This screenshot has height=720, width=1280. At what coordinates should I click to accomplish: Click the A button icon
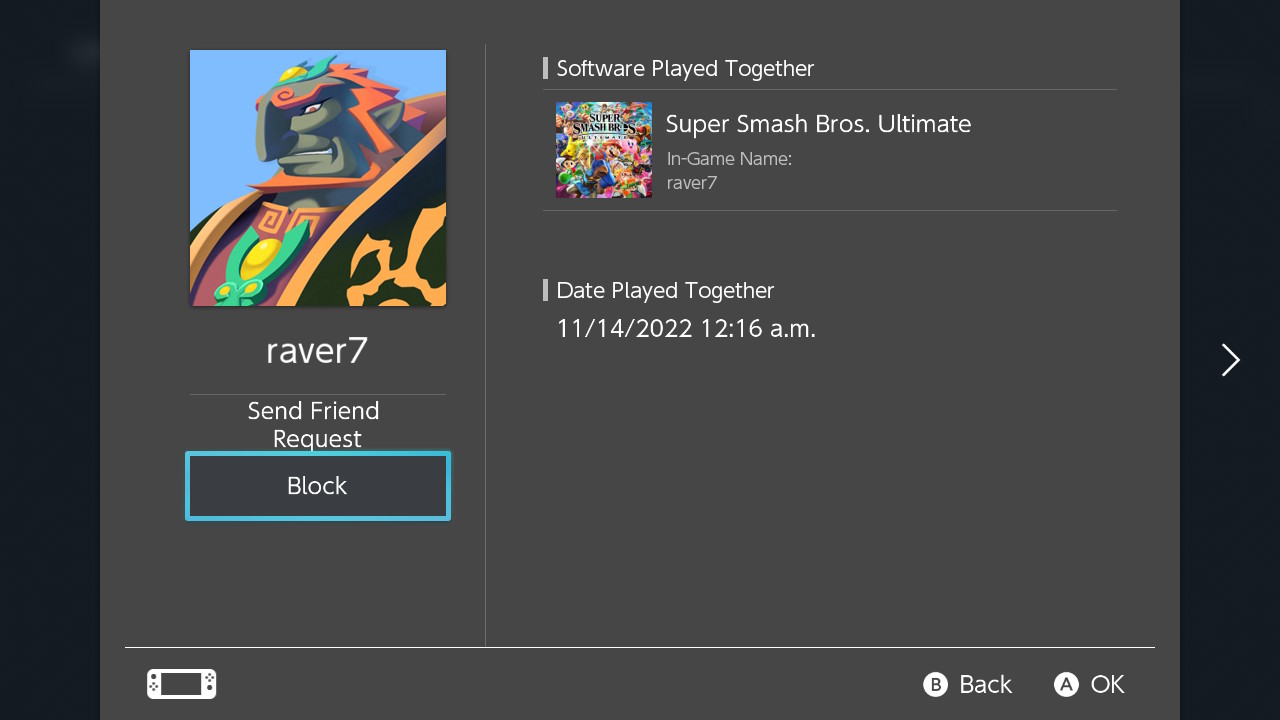tap(1066, 684)
